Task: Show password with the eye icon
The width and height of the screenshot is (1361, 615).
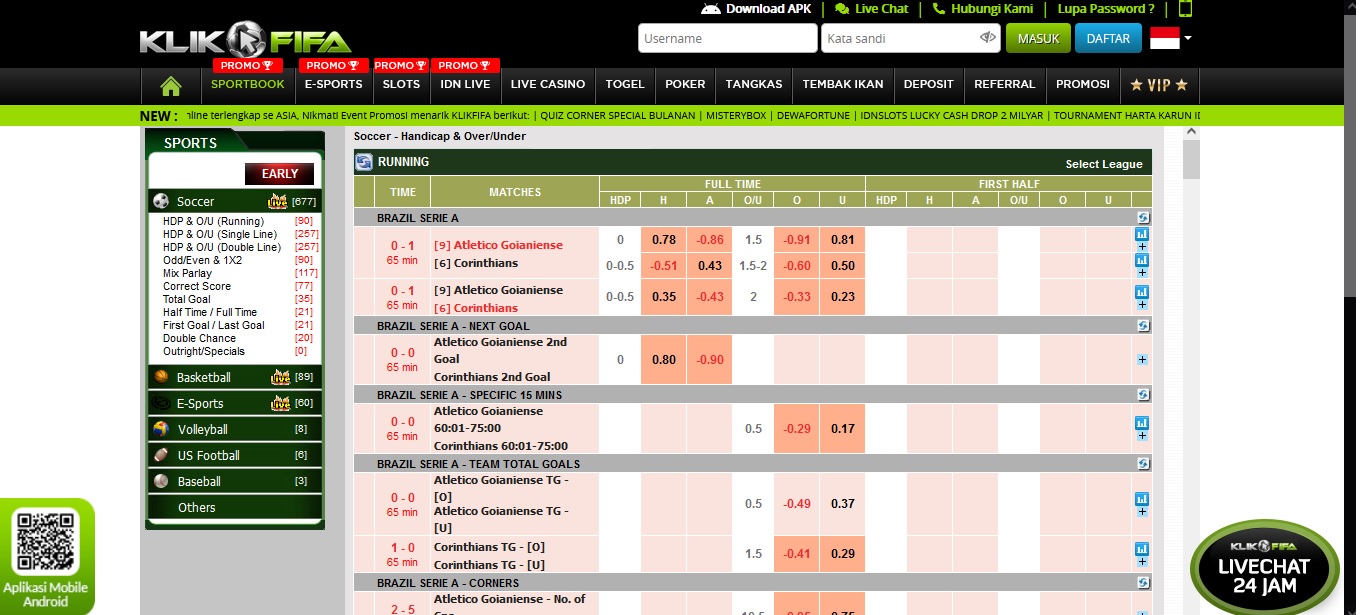Action: pos(988,38)
